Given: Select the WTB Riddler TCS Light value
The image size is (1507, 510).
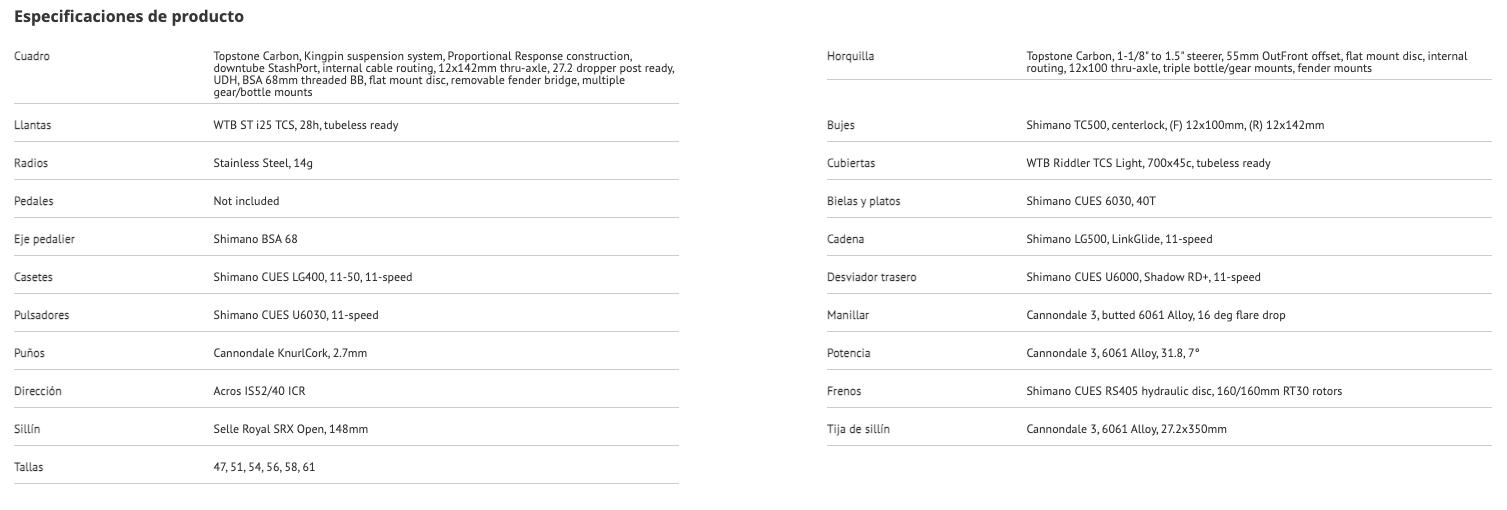Looking at the screenshot, I should pyautogui.click(x=1148, y=163).
